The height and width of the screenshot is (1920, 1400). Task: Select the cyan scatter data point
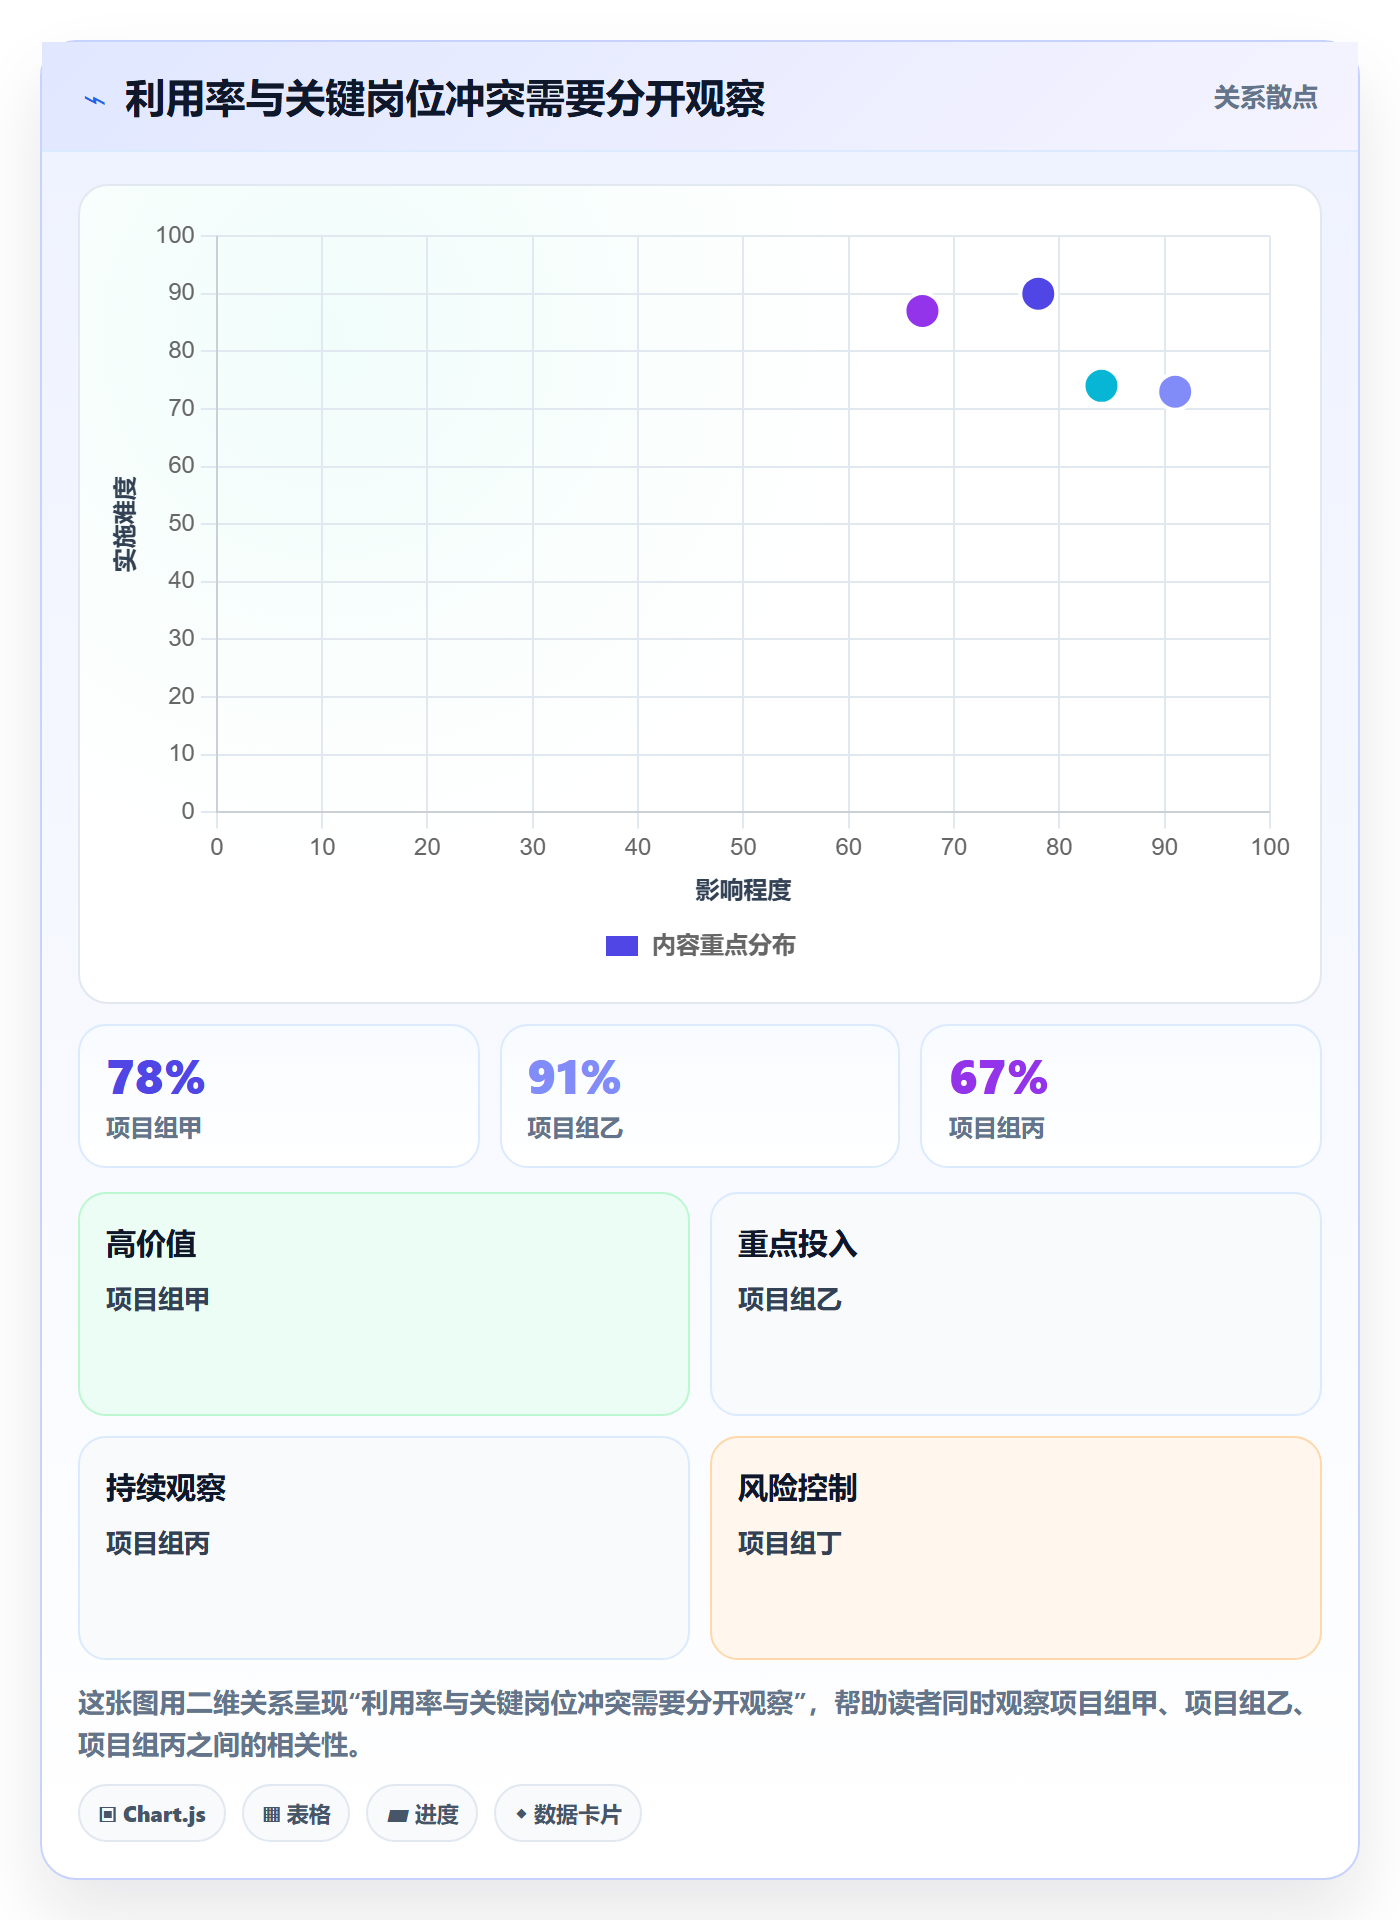click(1101, 386)
